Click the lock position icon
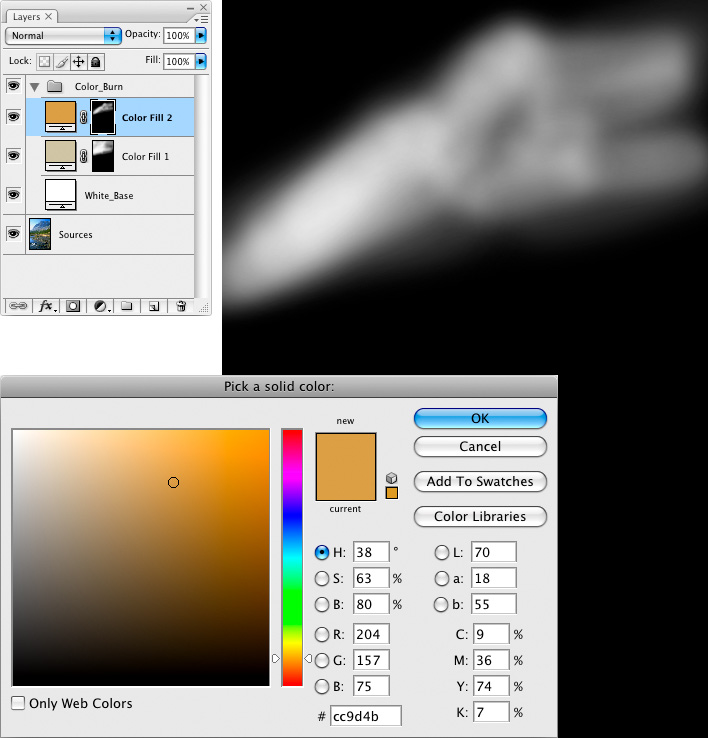 tap(78, 62)
